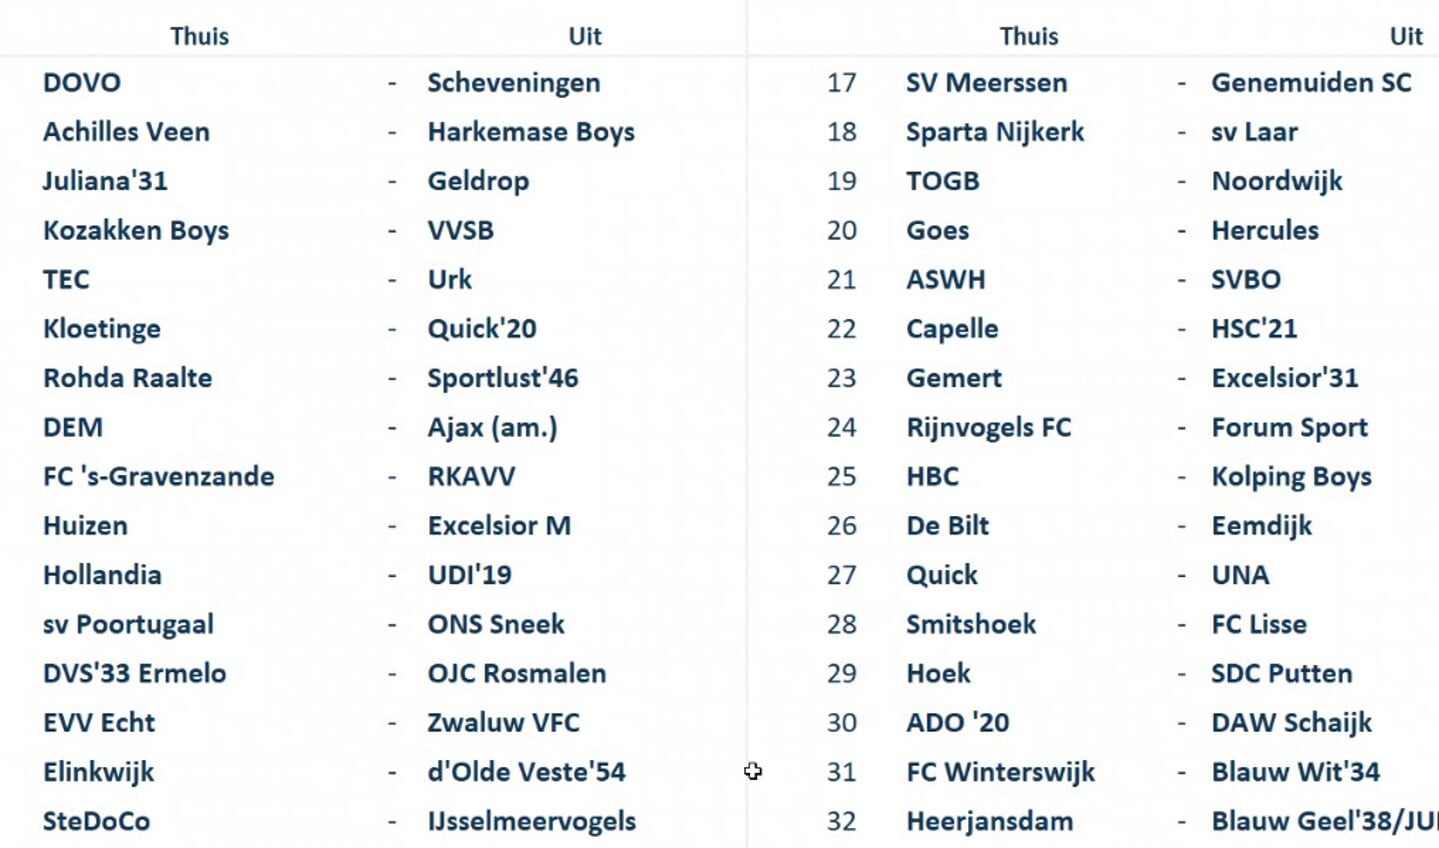
Task: Click the Kozakken Boys entry
Action: 136,231
